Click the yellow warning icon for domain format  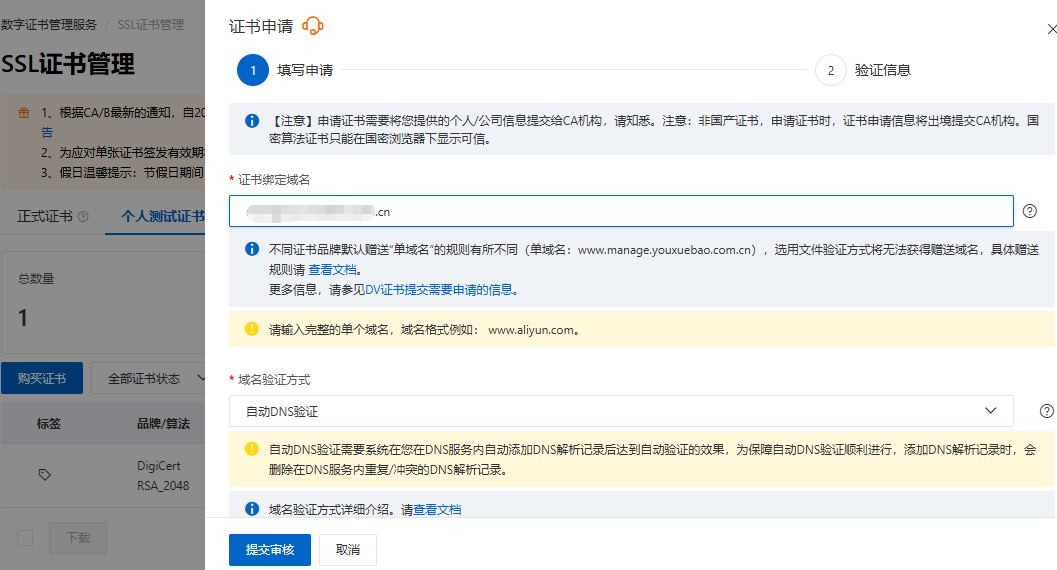(252, 328)
